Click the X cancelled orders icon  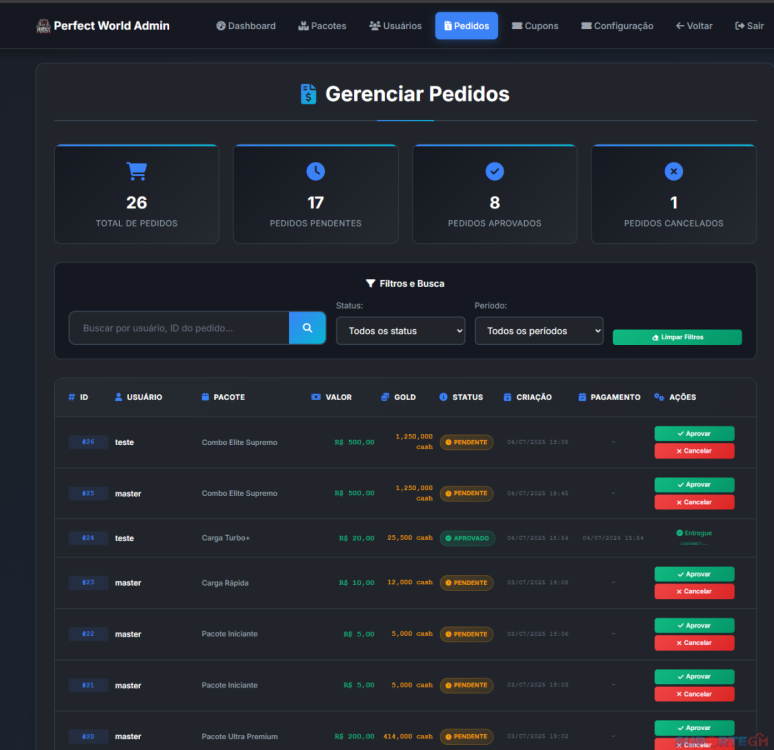coord(673,172)
